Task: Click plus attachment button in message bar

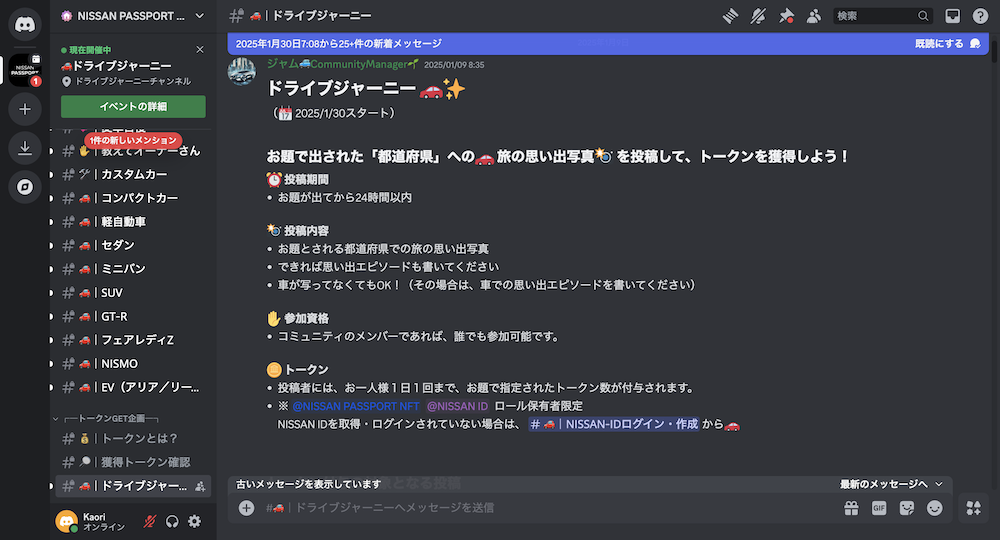Action: pos(246,507)
